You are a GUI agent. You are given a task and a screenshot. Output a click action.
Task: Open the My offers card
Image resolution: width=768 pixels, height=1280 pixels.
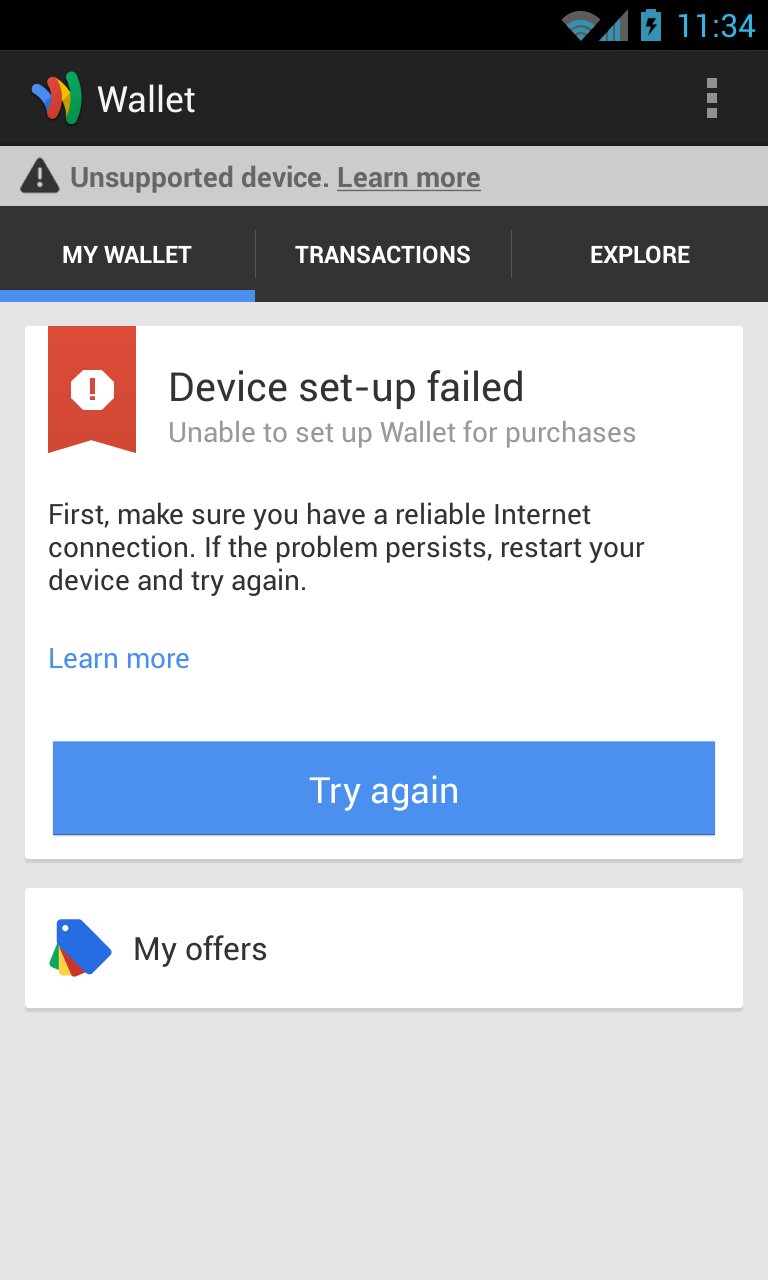point(384,948)
